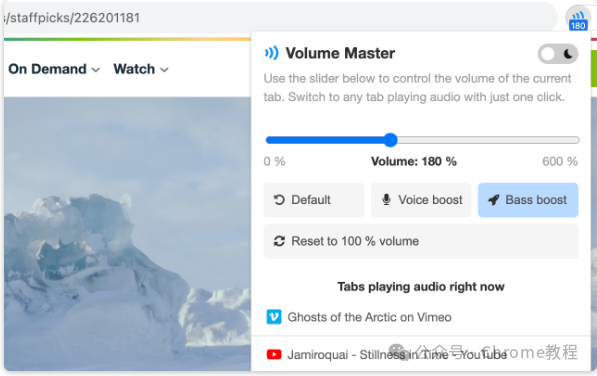
Task: Click the microphone icon in Voice boost
Action: click(x=386, y=200)
